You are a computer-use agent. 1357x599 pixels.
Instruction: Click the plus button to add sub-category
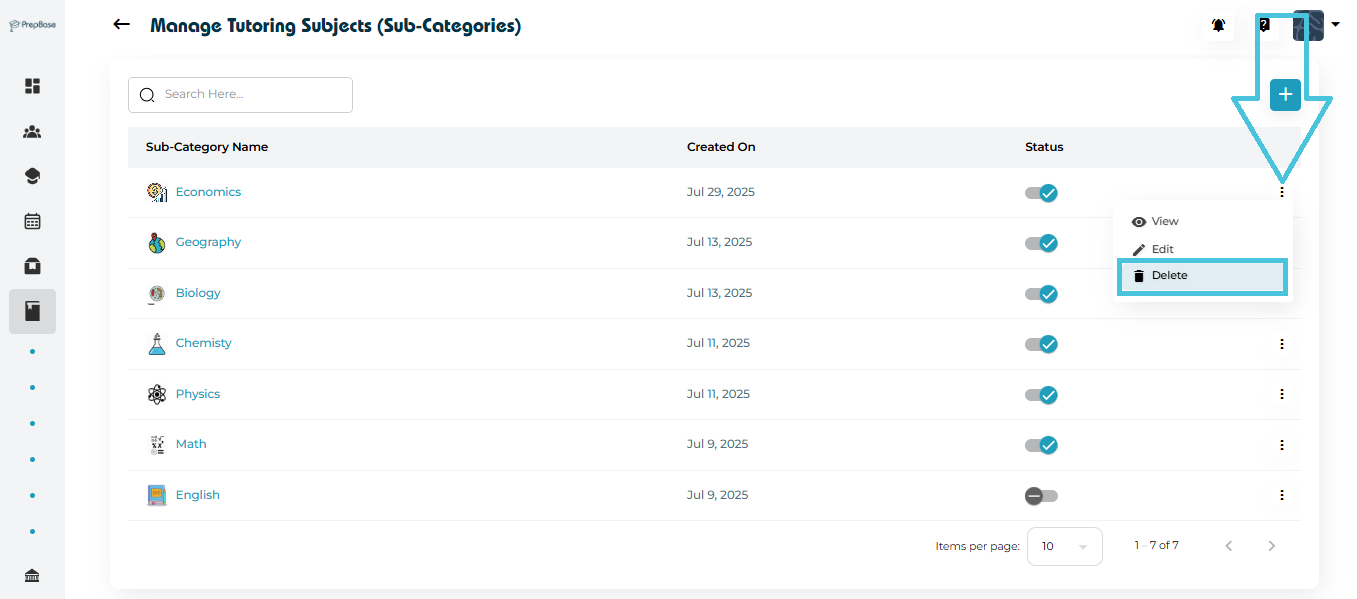[1285, 94]
